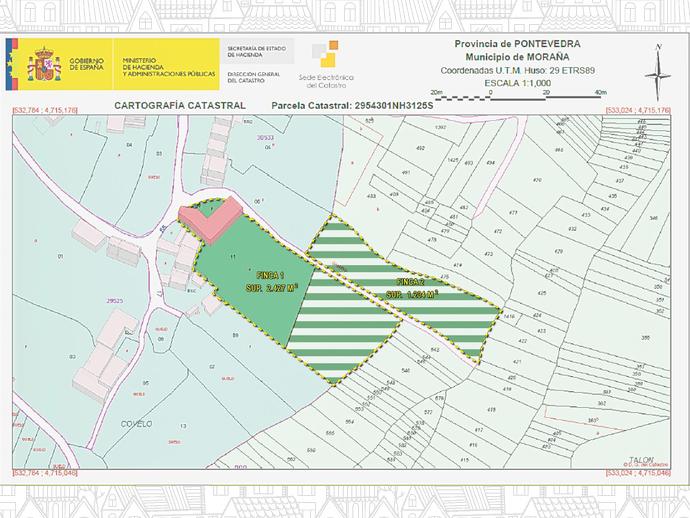Click the Dirección General del Catastro text
The width and height of the screenshot is (690, 518).
point(259,77)
